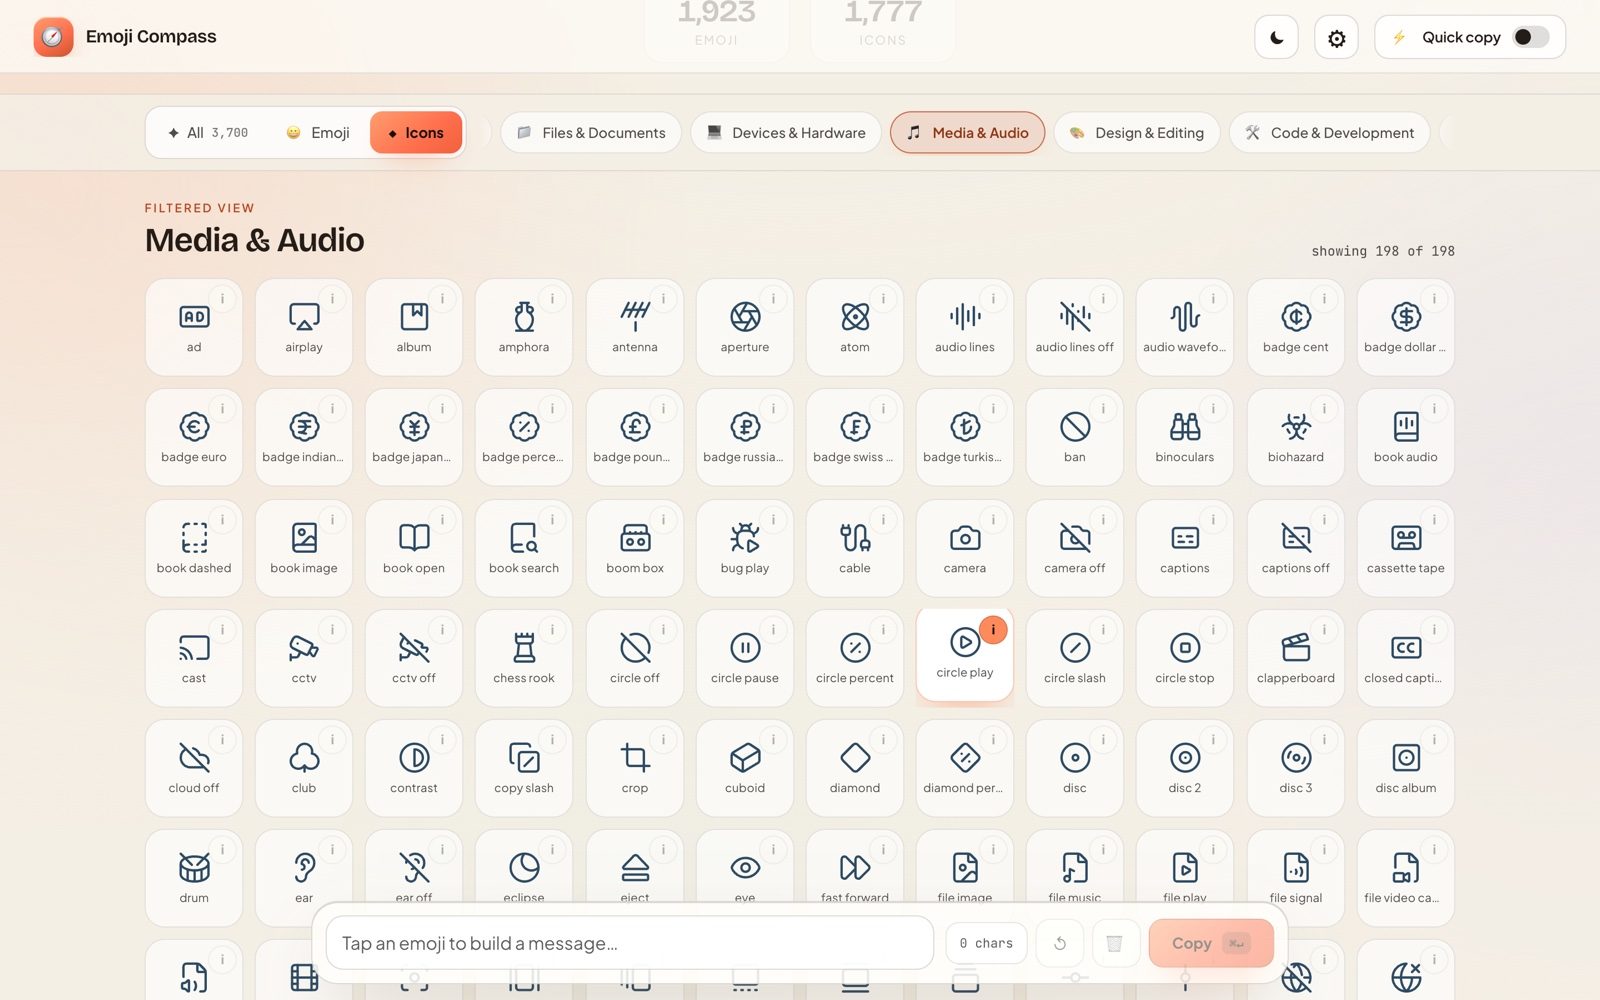Pick the camera off icon
Viewport: 1600px width, 1000px height.
[1075, 548]
